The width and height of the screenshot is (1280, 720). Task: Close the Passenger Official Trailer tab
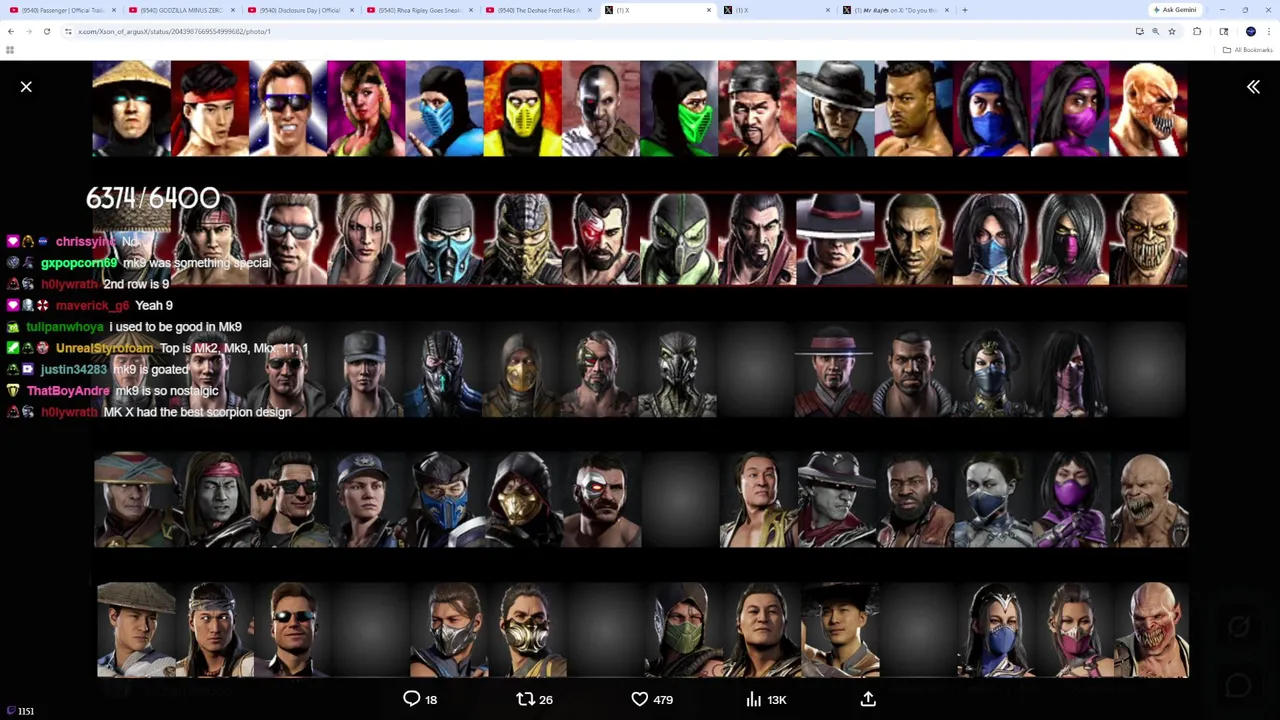click(113, 10)
